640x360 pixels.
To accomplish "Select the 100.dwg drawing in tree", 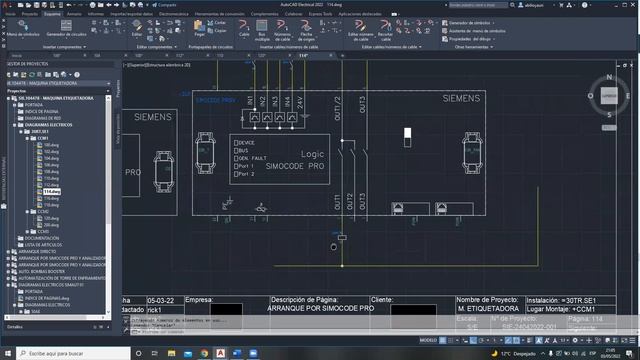I will coord(51,145).
